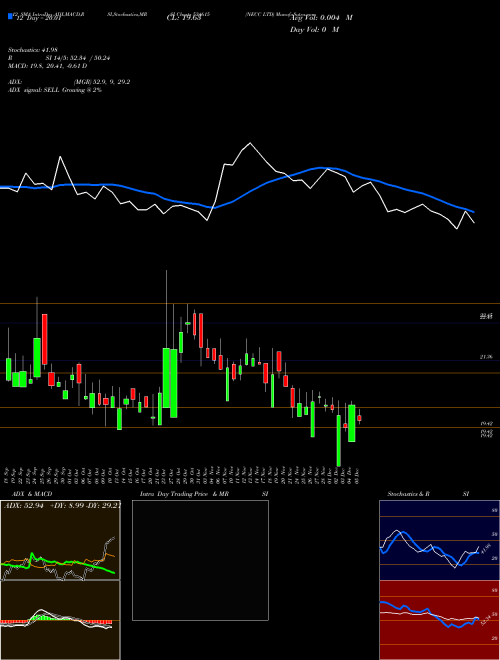500x660 pixels.
Task: Click the 'ADX: 52.94 +DY: 8.99 -DY: 29.21' readout
Action: [x=62, y=505]
